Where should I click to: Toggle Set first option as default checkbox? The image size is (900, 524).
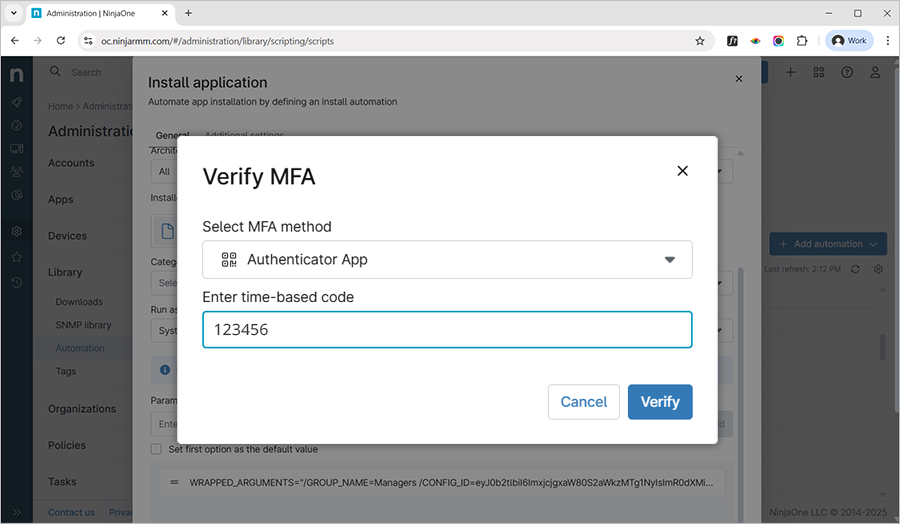(156, 450)
